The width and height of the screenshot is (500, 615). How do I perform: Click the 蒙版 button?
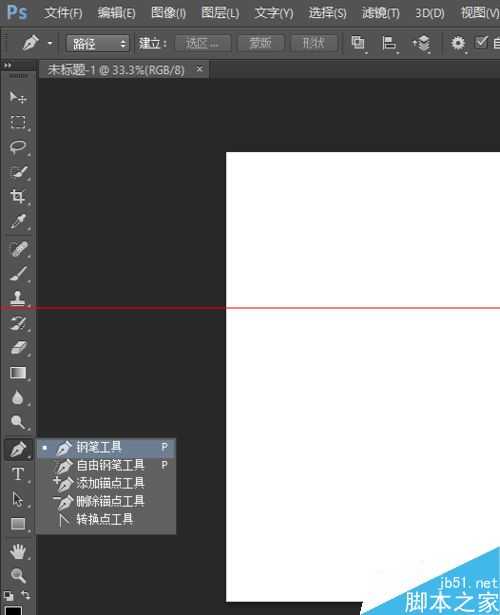point(260,43)
